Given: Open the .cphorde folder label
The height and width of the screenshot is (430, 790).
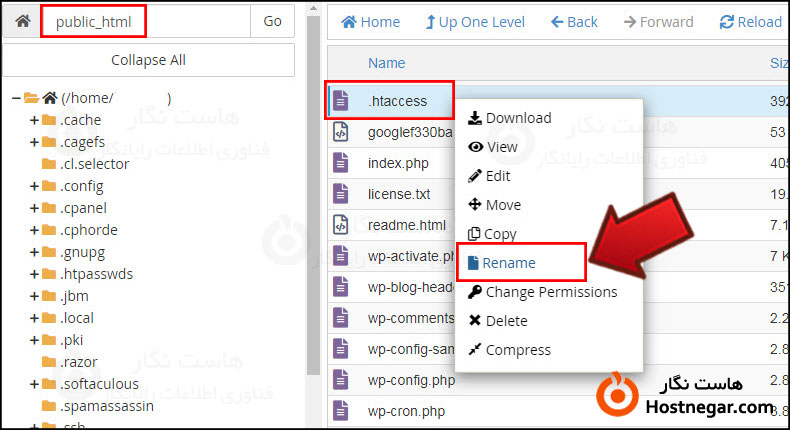Looking at the screenshot, I should pyautogui.click(x=89, y=230).
